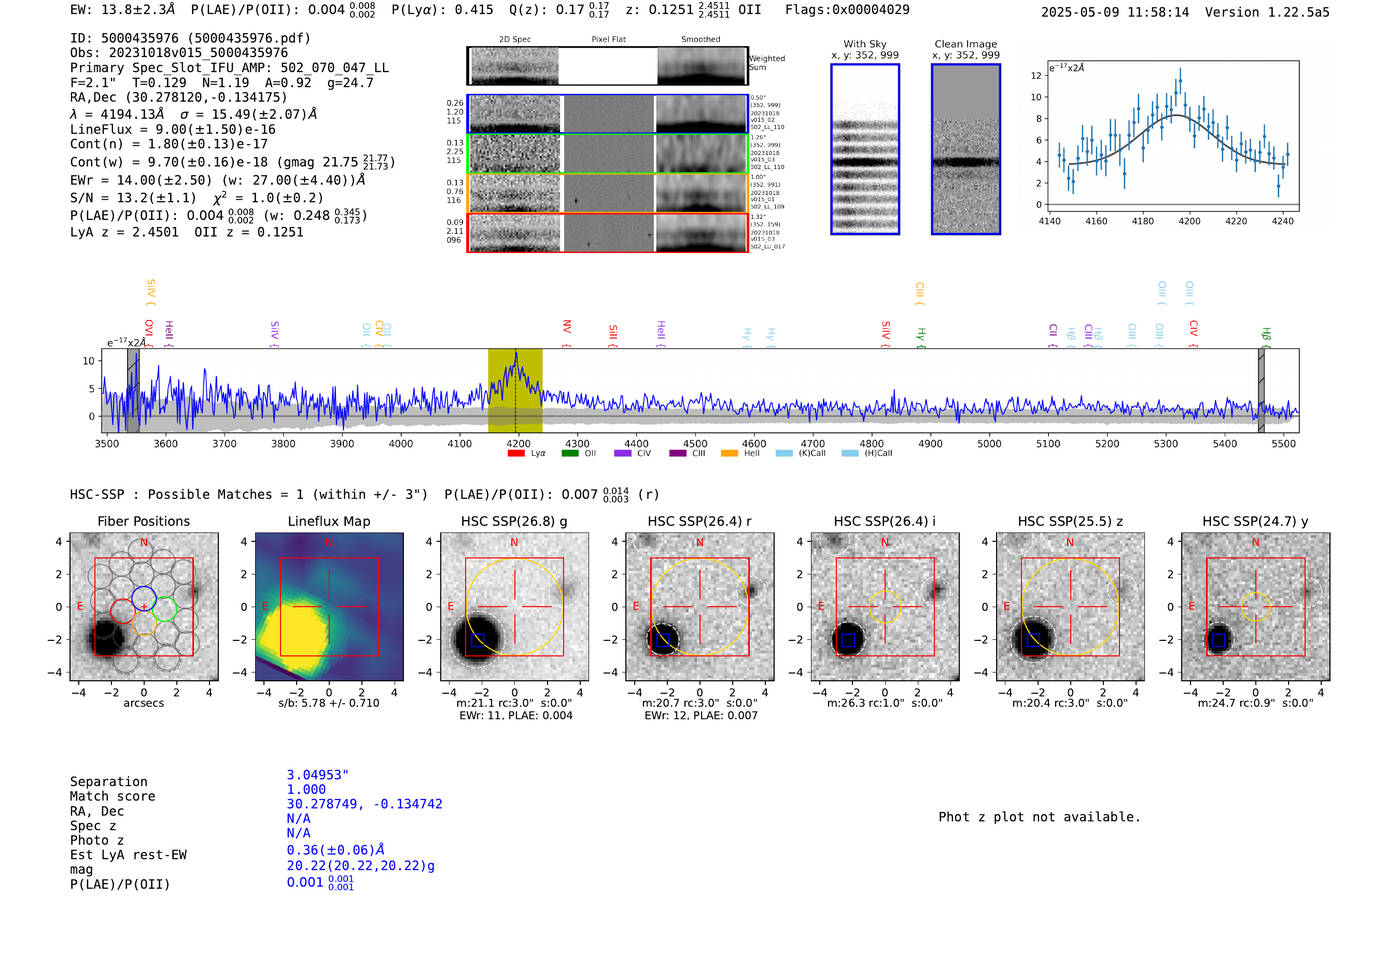Select the blue-bordered 2D fiber spectrum row
Viewport: 1400px width, 953px height.
(x=608, y=114)
